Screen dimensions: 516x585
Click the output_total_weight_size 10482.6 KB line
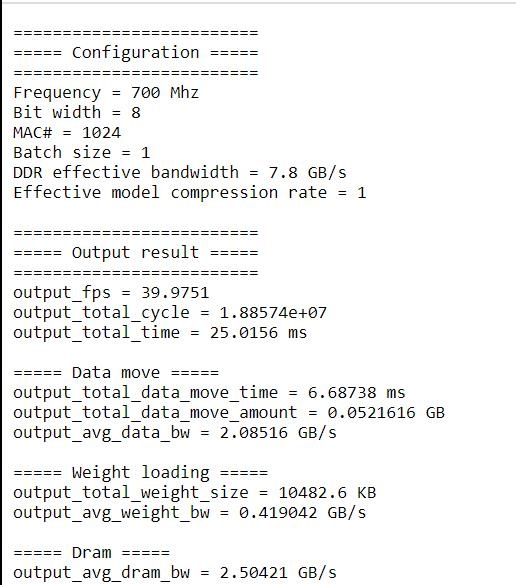pyautogui.click(x=194, y=493)
